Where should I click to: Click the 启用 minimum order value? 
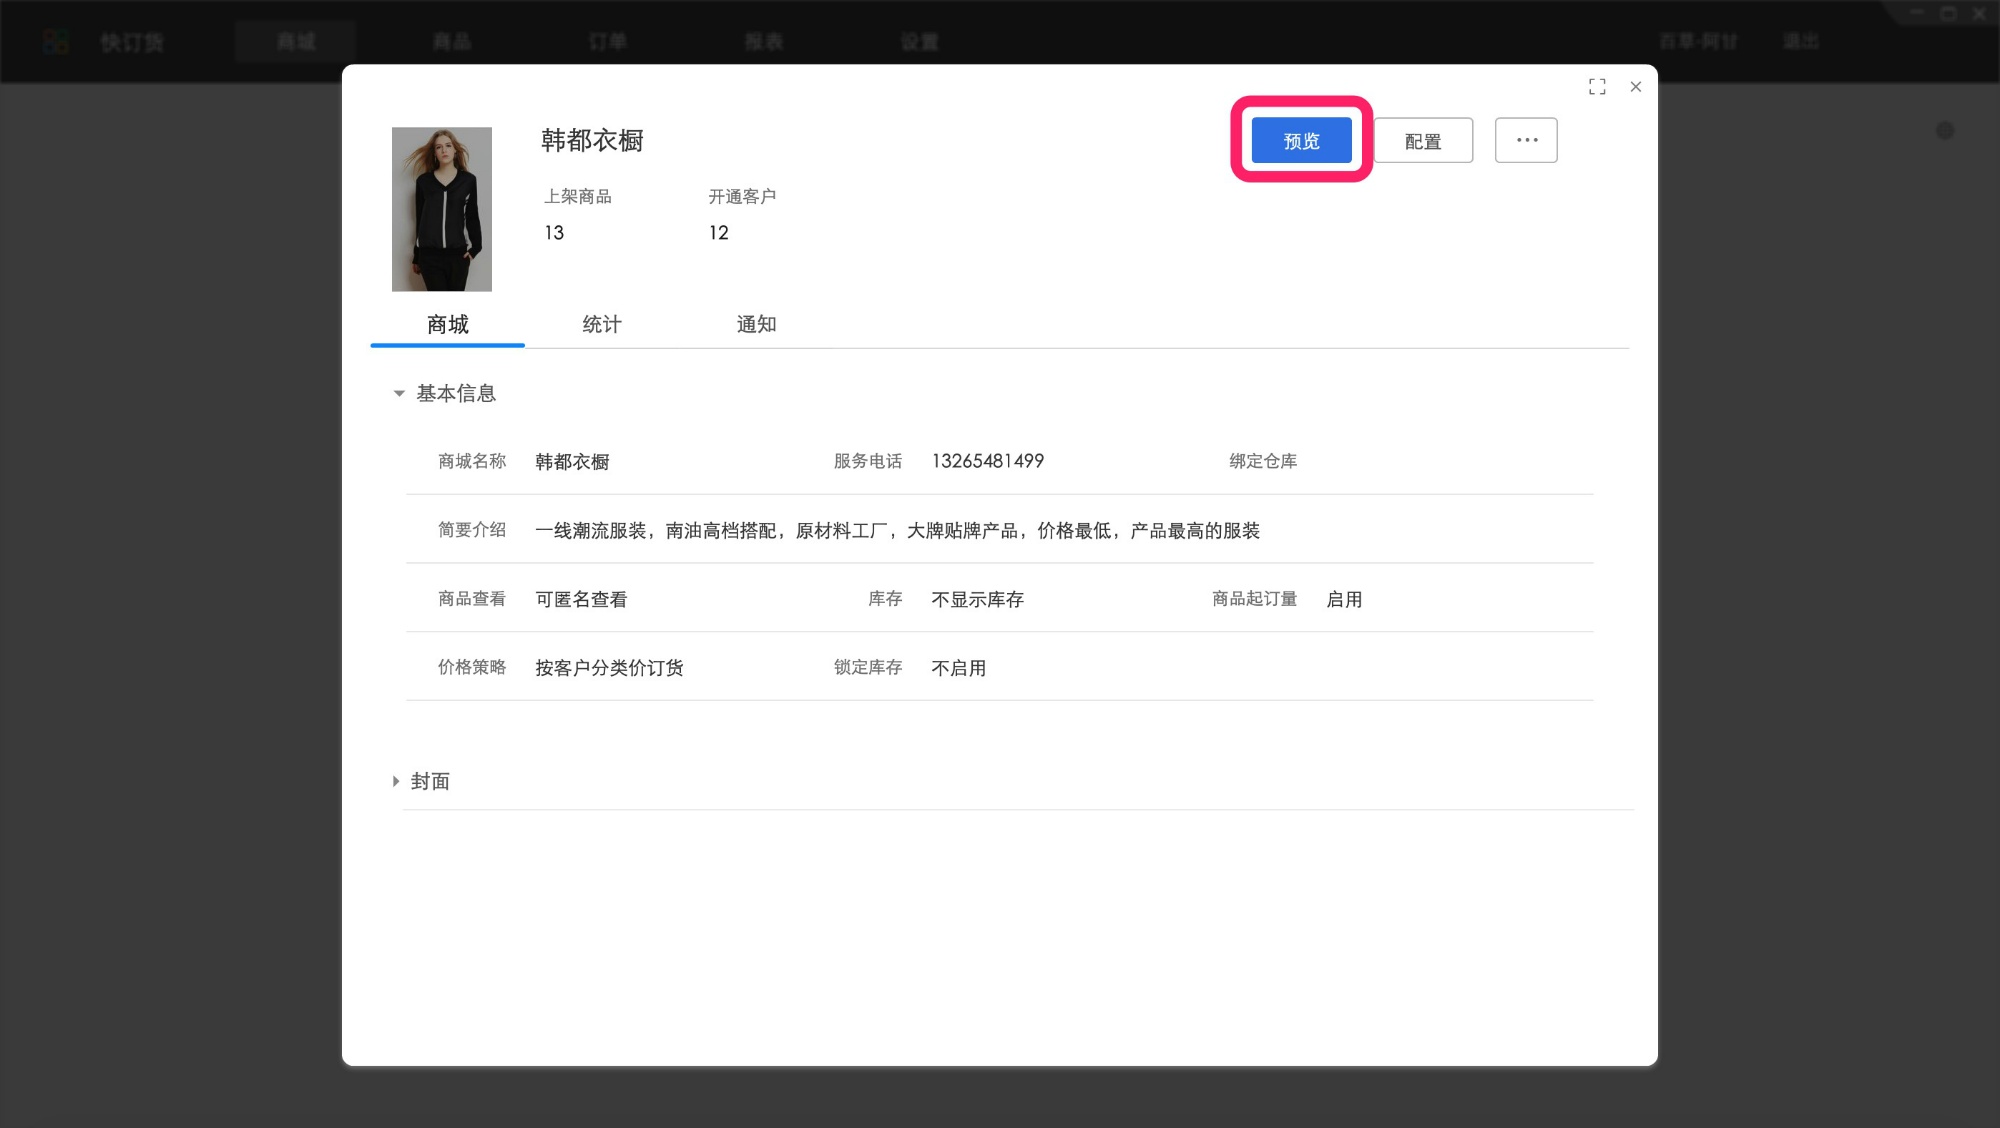[1344, 599]
